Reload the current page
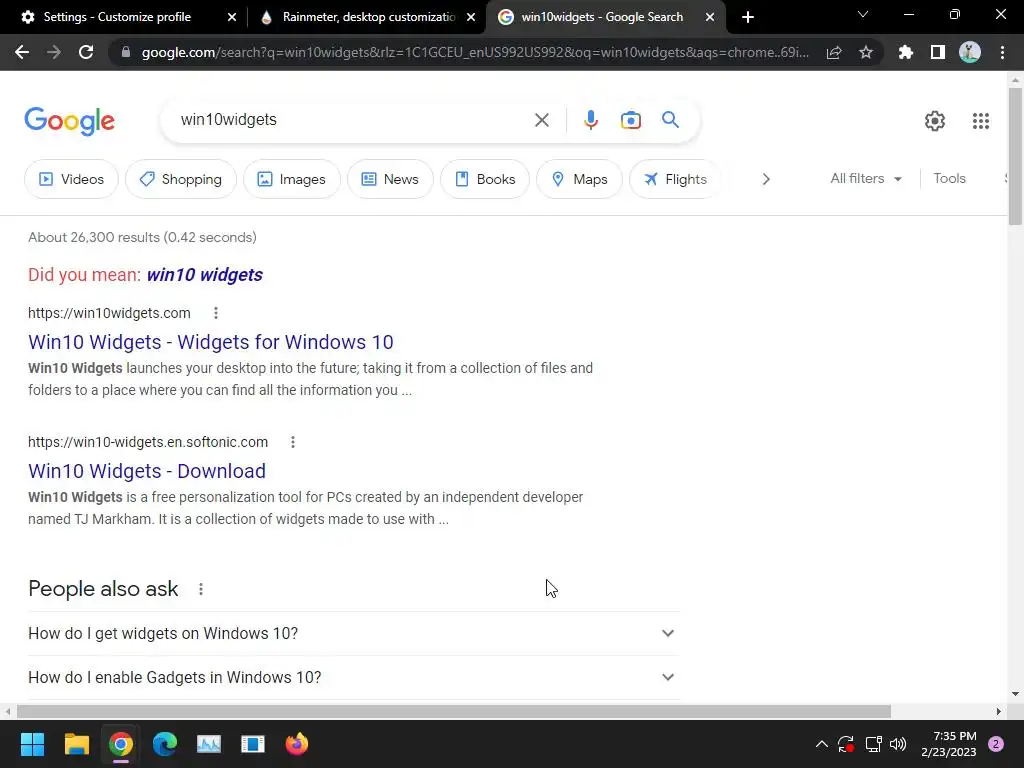This screenshot has width=1024, height=768. (x=86, y=52)
